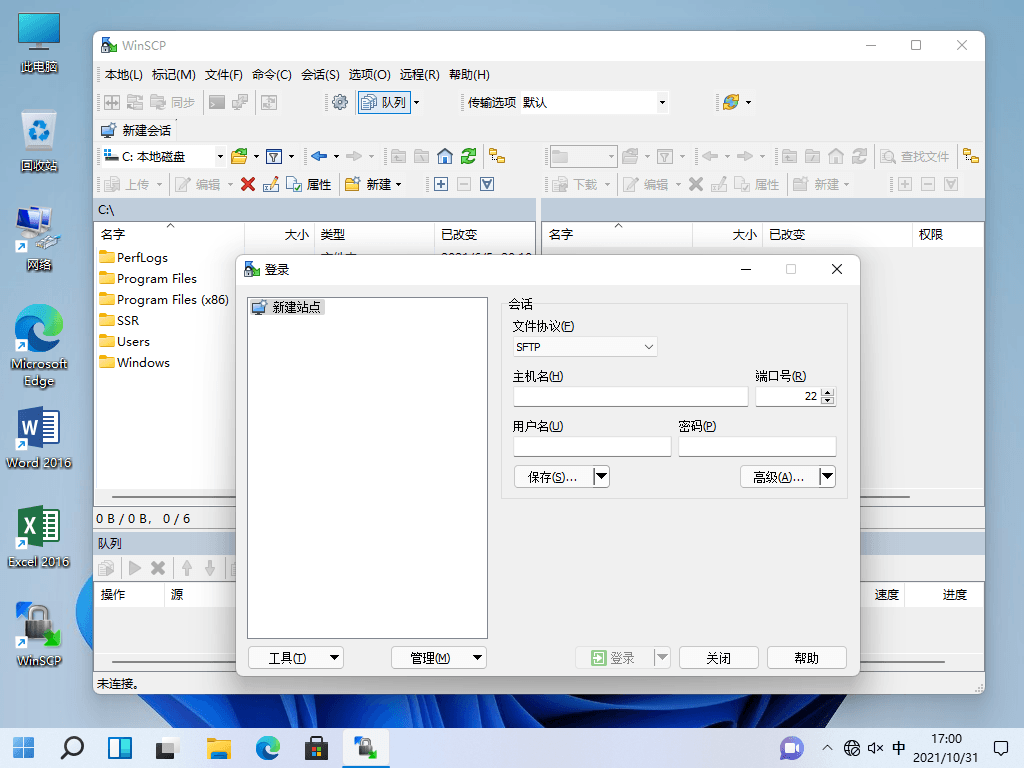Open the Options (选项) menu
The width and height of the screenshot is (1024, 768).
[x=369, y=74]
